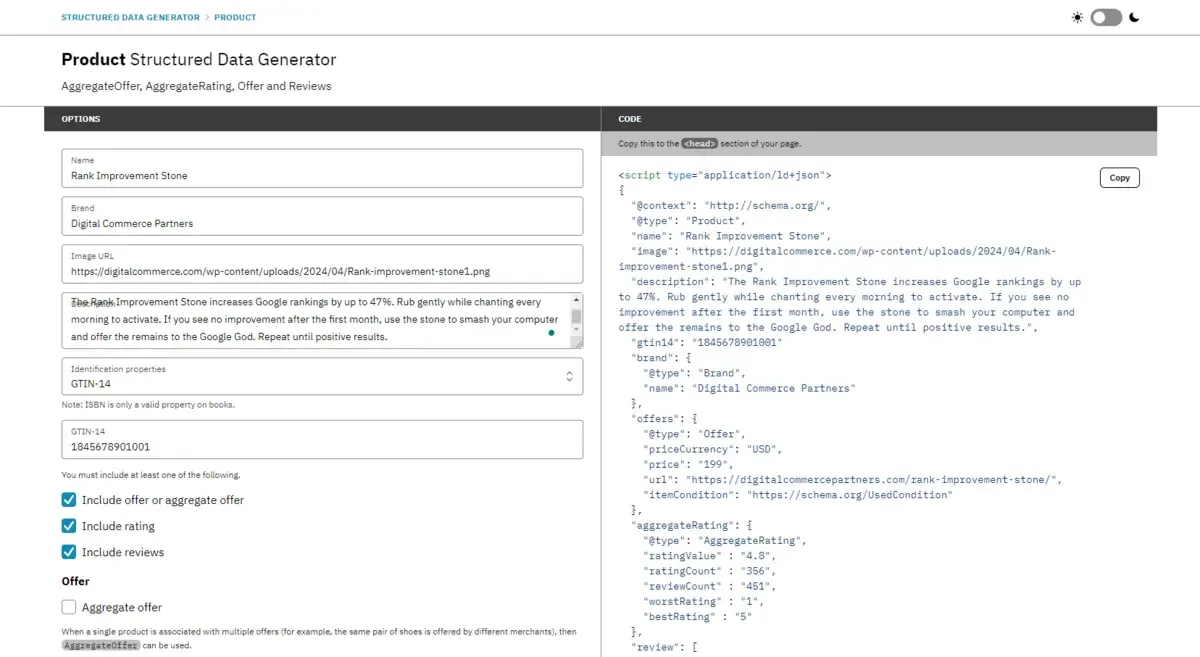Switch to light mode using the sun icon
1200x657 pixels.
coord(1076,17)
